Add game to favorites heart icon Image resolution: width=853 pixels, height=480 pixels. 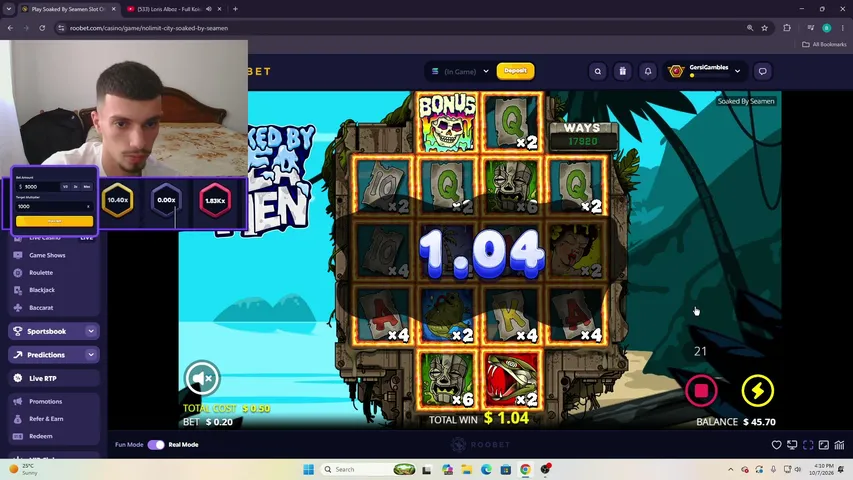[776, 445]
